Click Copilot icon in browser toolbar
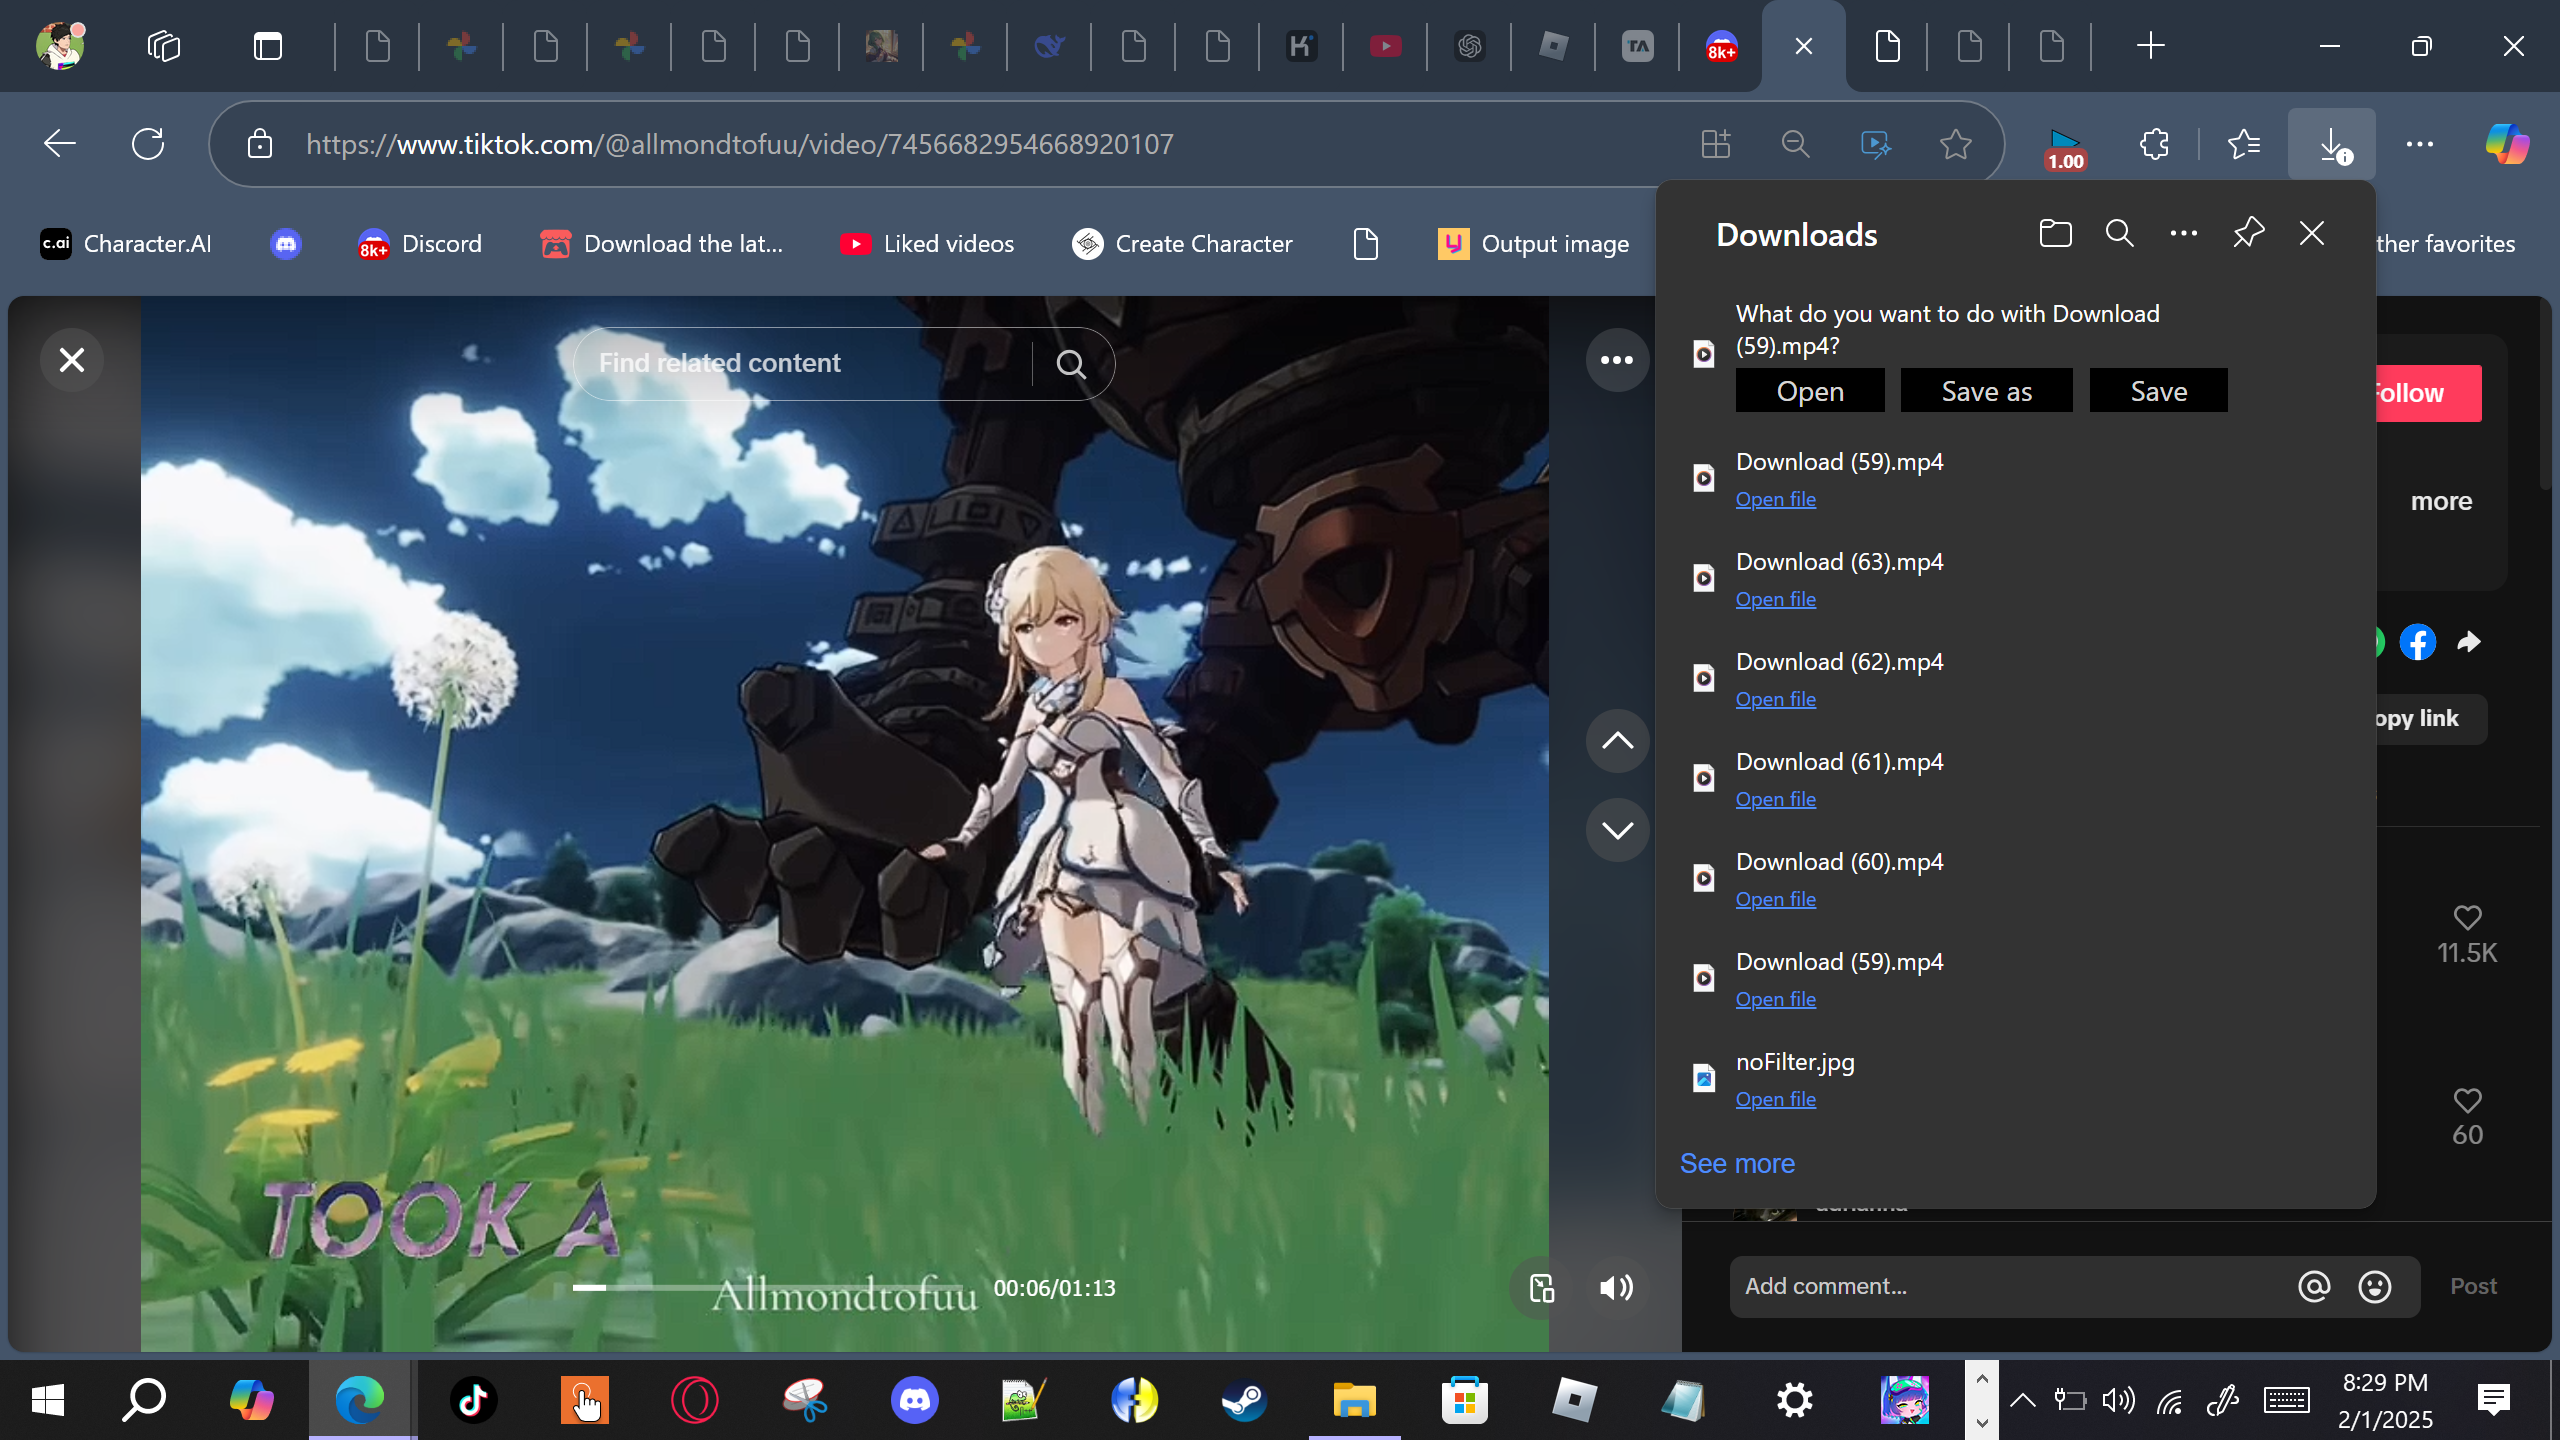 click(2507, 145)
